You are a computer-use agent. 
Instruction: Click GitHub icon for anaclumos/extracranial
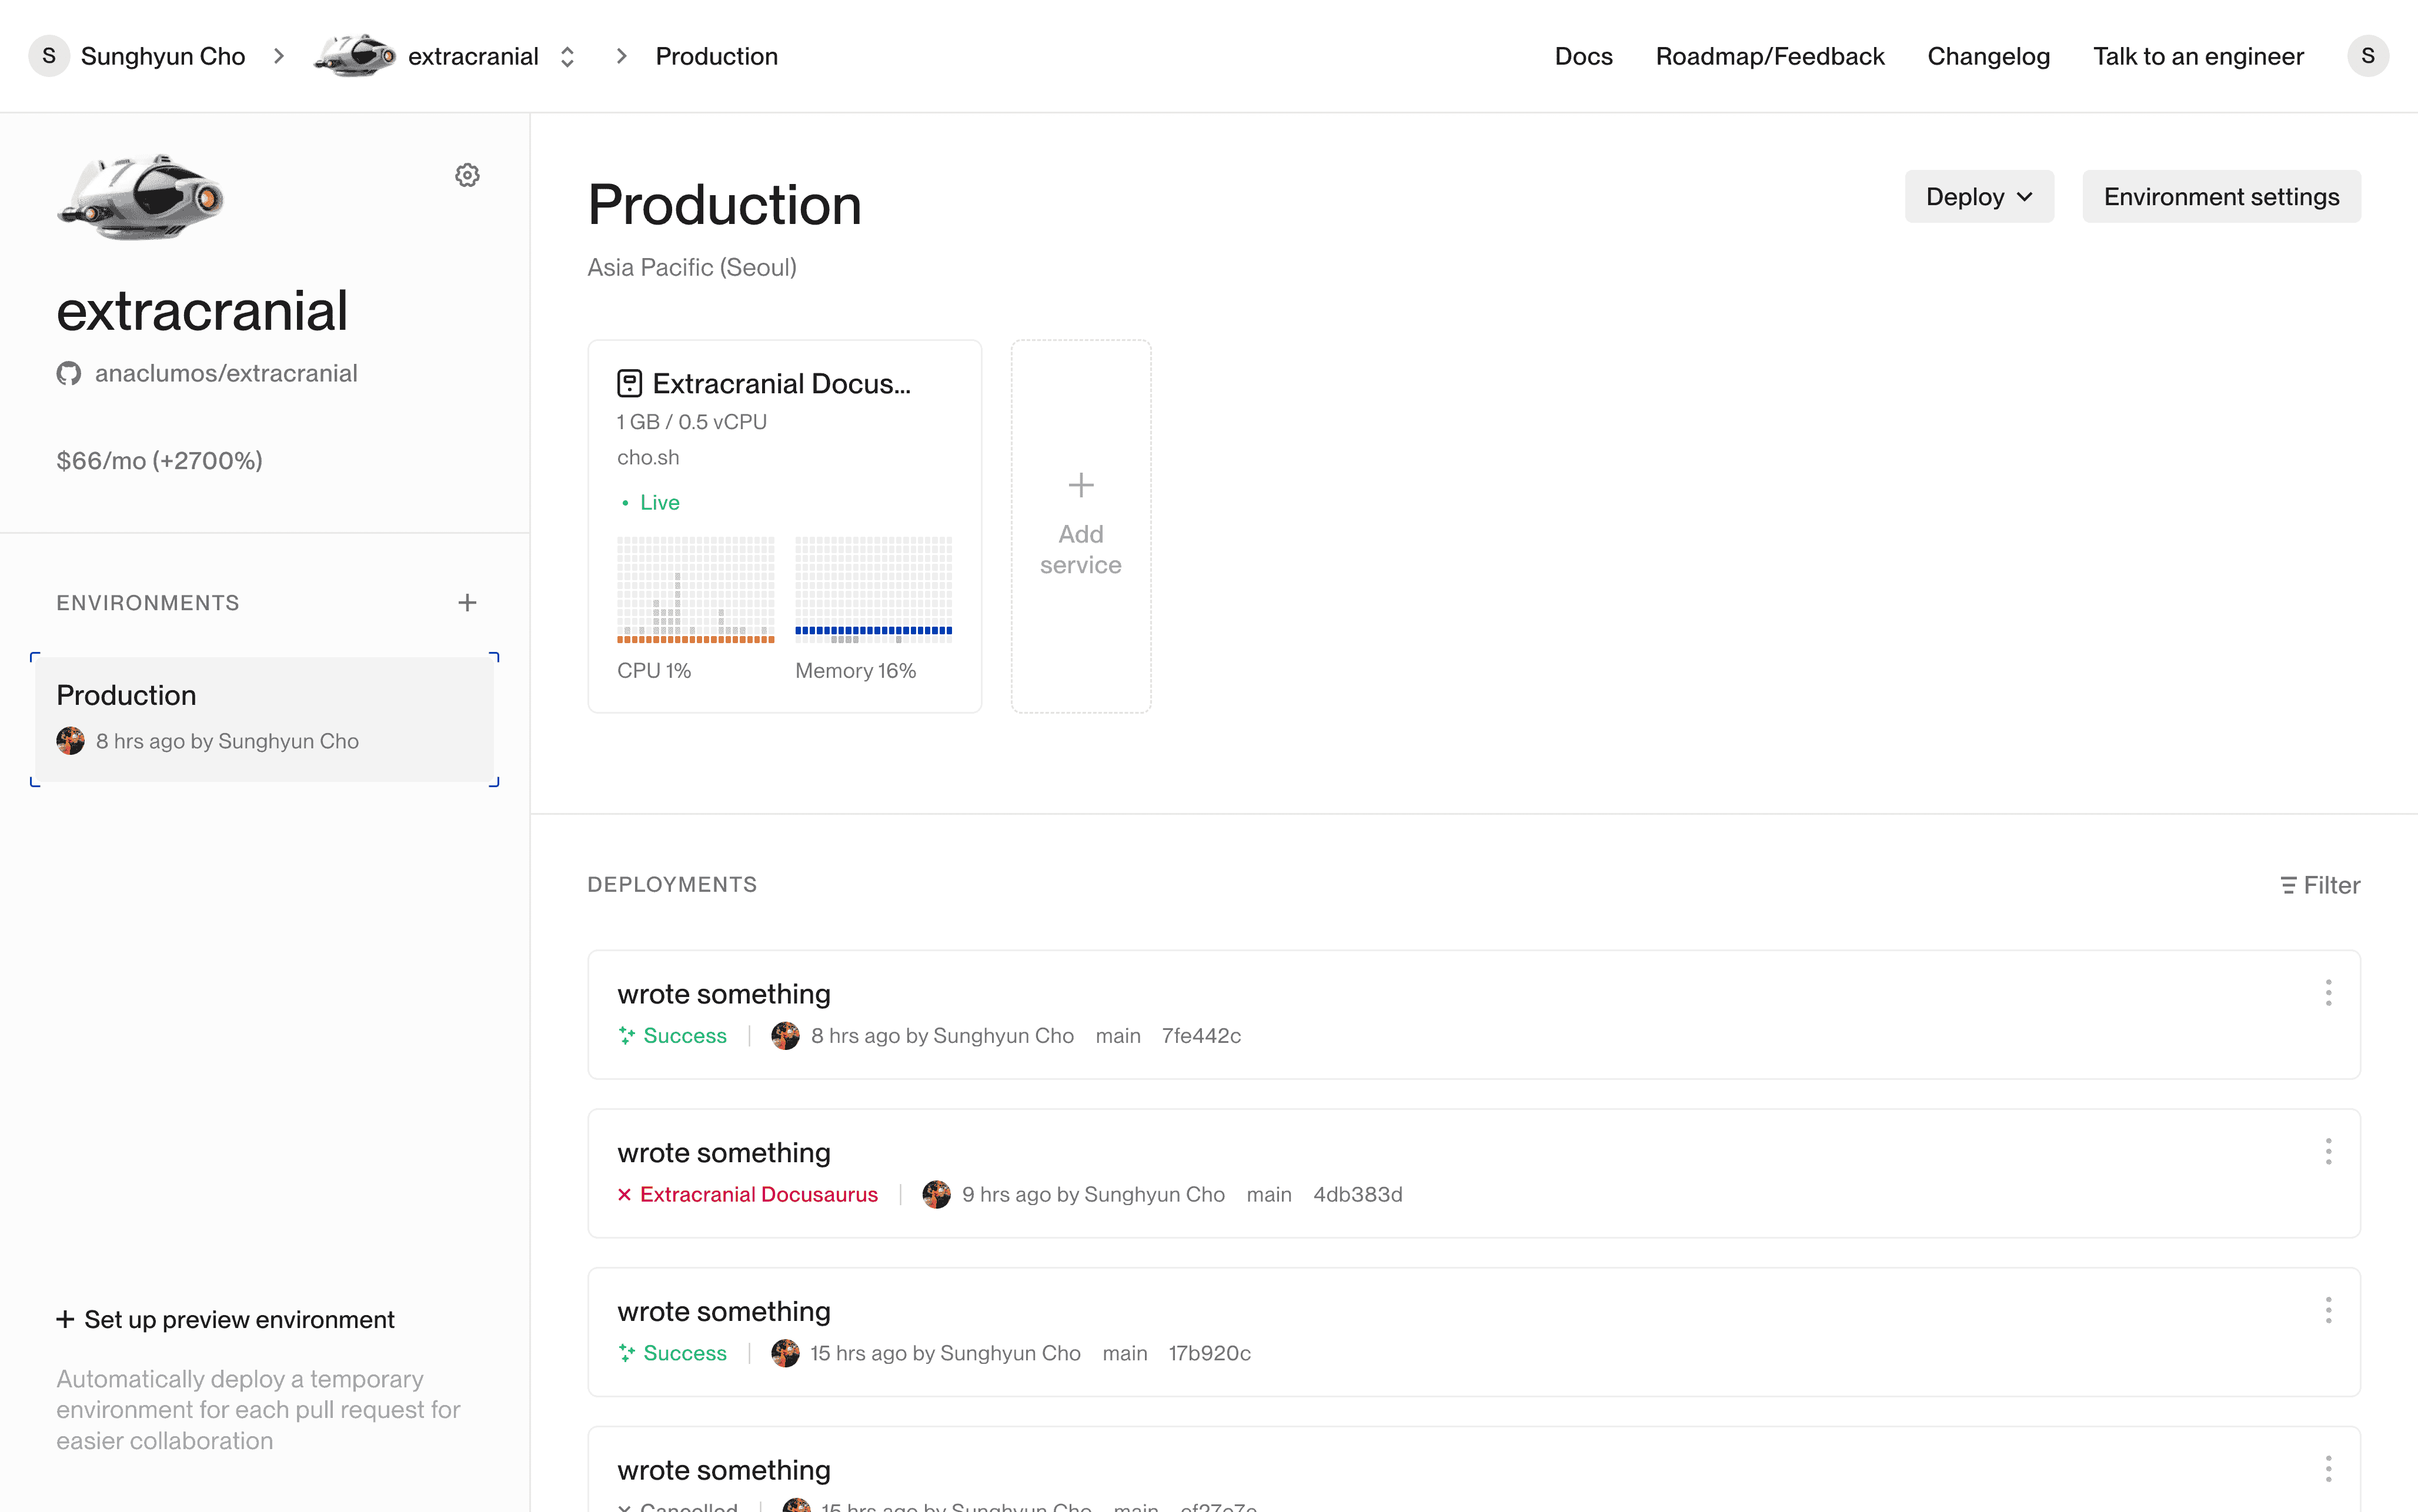point(69,374)
